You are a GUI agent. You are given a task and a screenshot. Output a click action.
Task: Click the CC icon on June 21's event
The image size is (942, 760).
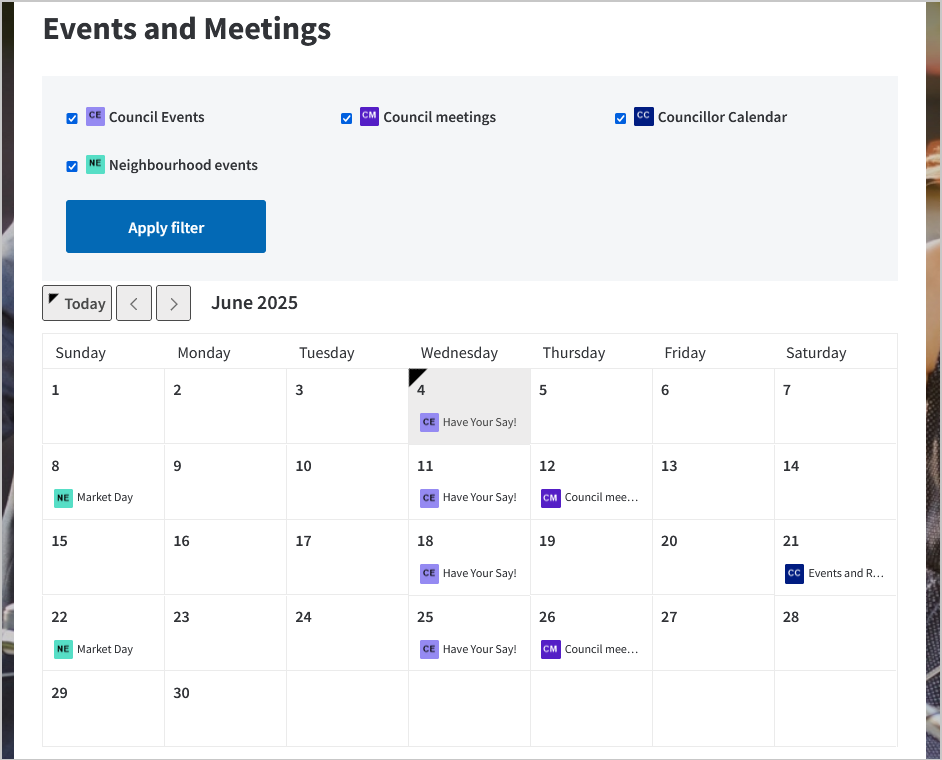[x=794, y=573]
